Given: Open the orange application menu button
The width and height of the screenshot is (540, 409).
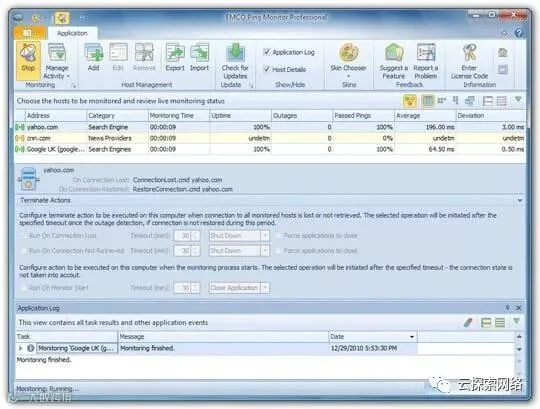Looking at the screenshot, I should [x=29, y=33].
